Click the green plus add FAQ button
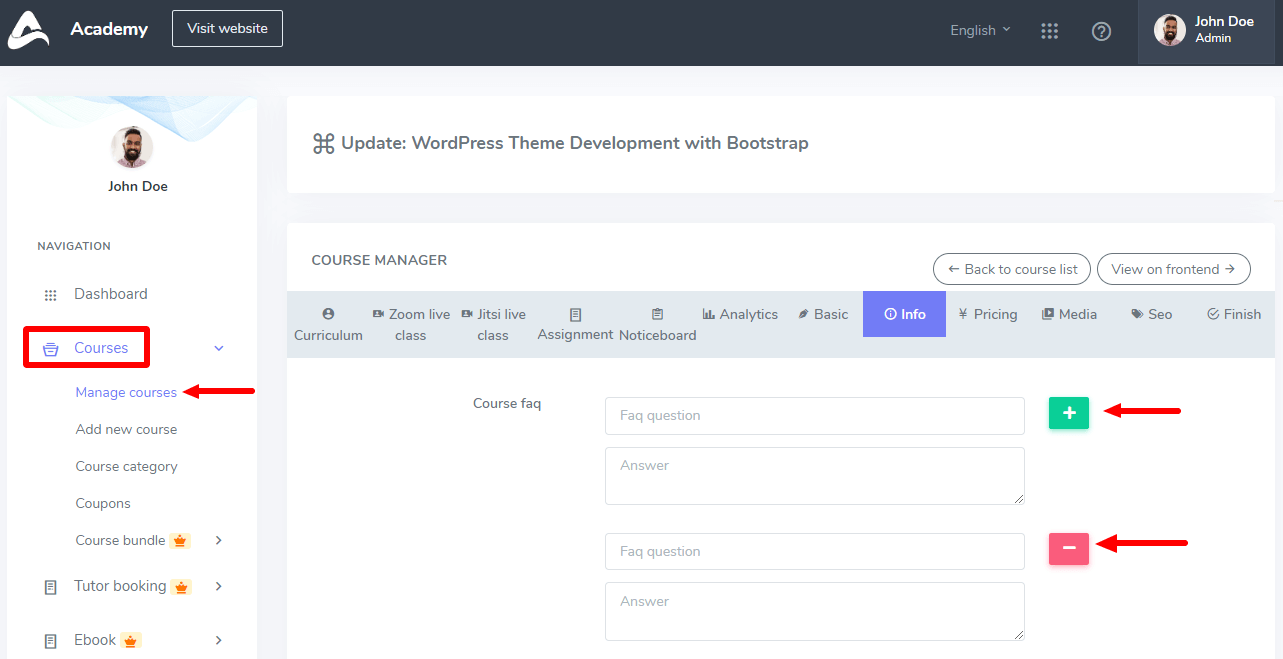1283x659 pixels. 1068,413
